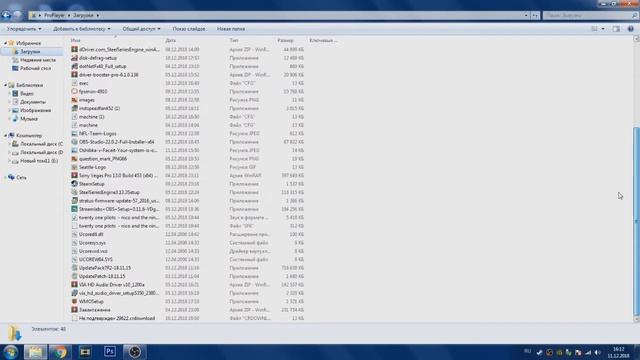The image size is (640, 360).
Task: Toggle the preview pane icon
Action: 616,29
